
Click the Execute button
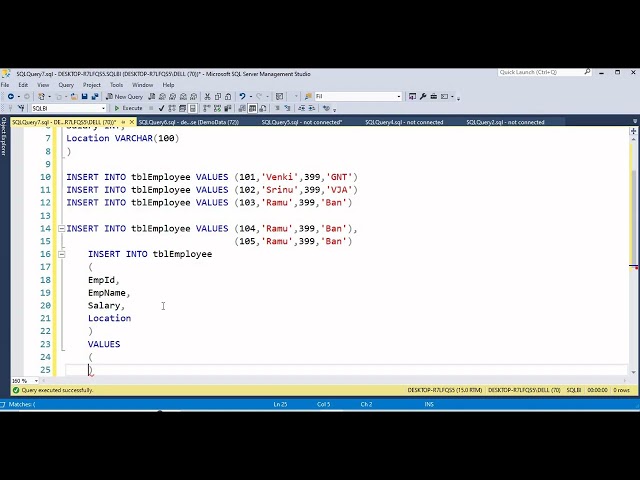coord(128,108)
